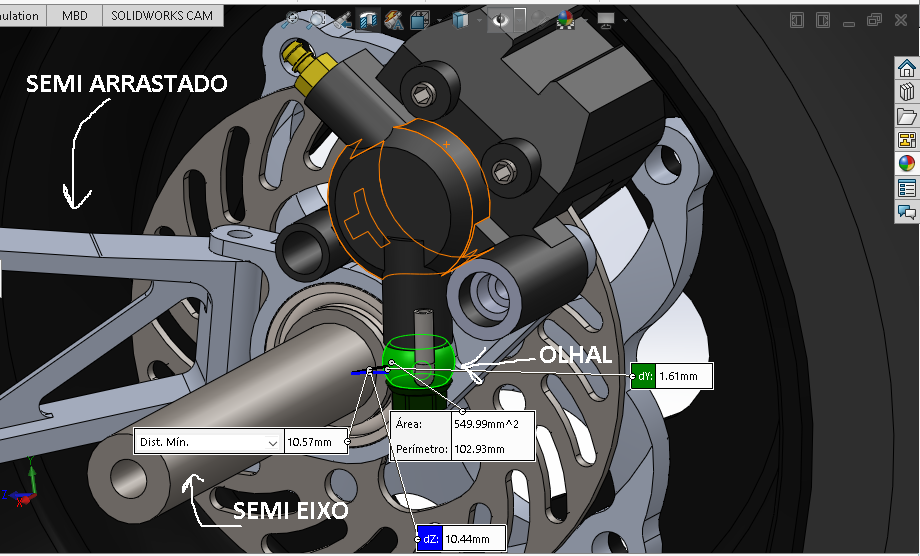Switch to the MBD tab
Image resolution: width=920 pixels, height=556 pixels.
[x=74, y=16]
